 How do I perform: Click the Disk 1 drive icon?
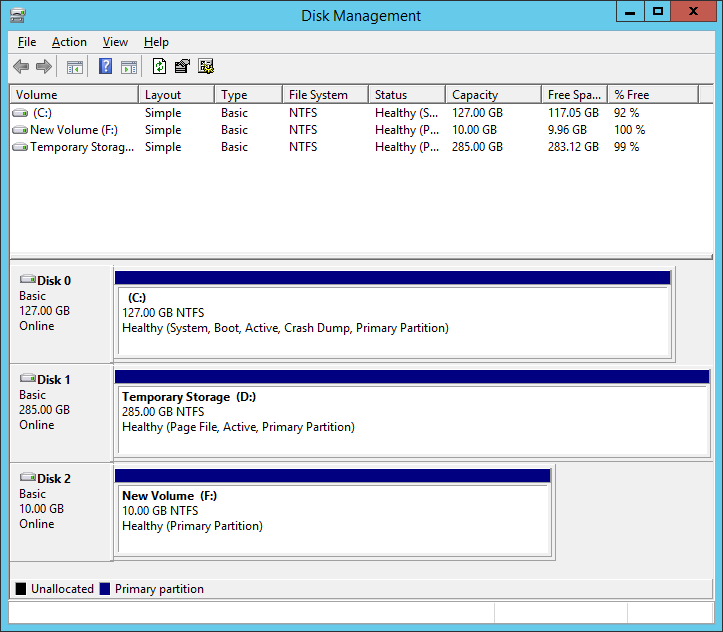(x=28, y=378)
